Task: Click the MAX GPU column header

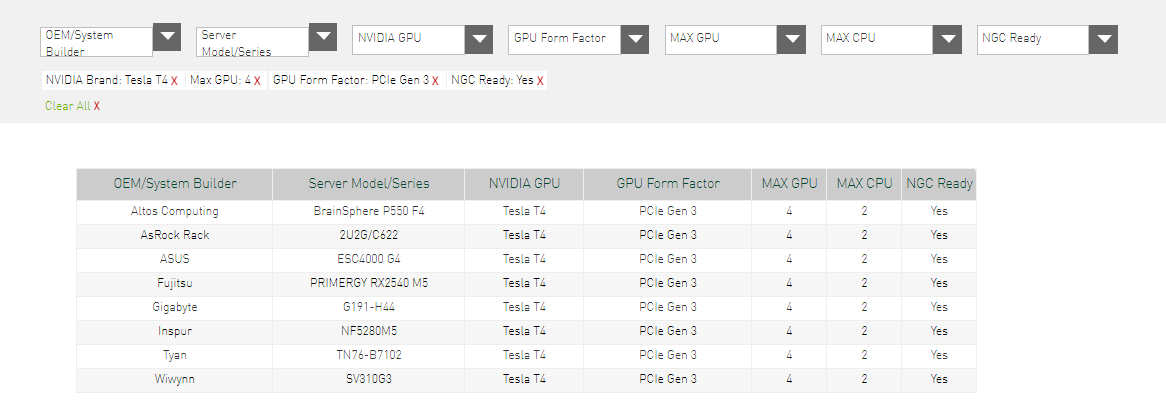Action: (789, 184)
